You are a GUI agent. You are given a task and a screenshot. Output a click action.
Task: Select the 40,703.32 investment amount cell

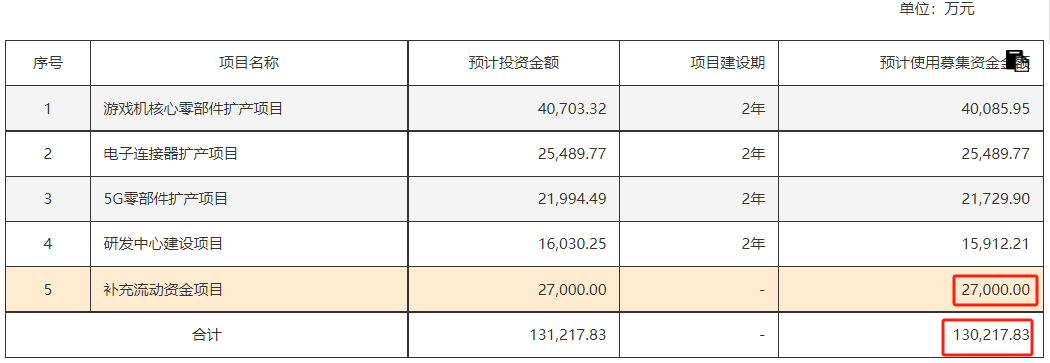[514, 108]
